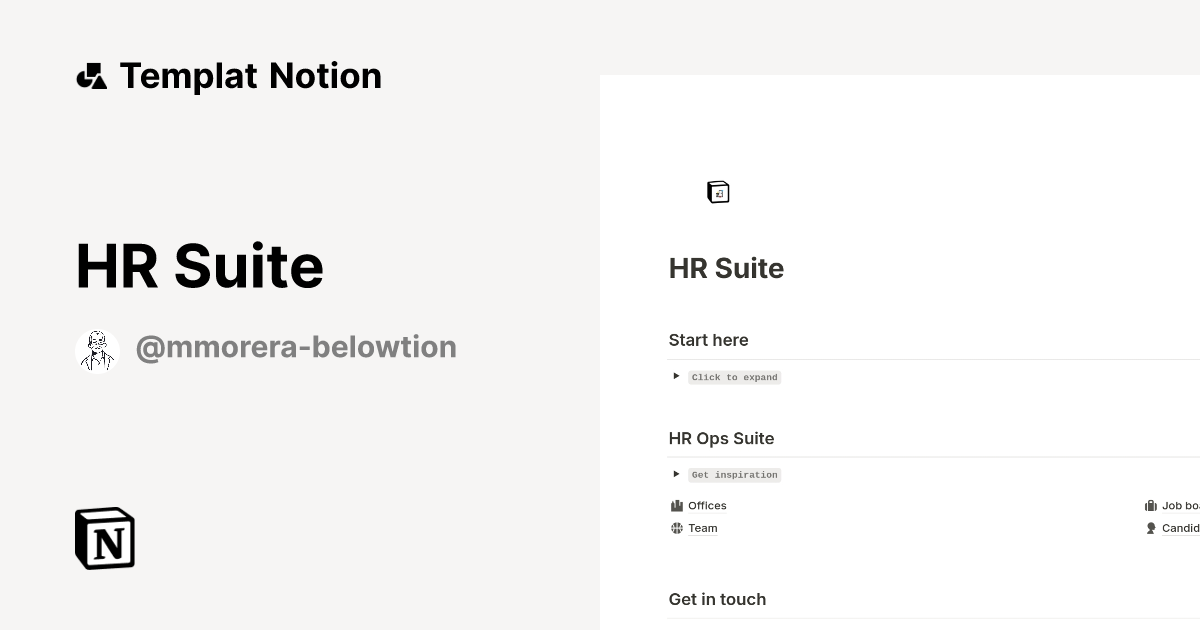Click the HR Suite page title

click(726, 268)
